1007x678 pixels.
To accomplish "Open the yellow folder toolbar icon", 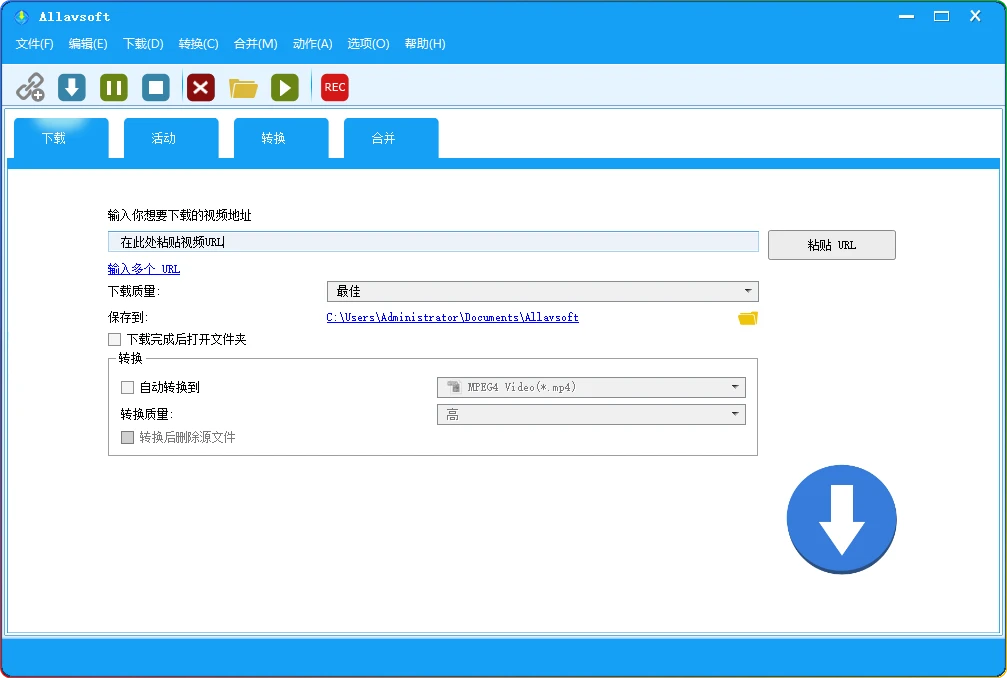I will click(x=243, y=88).
